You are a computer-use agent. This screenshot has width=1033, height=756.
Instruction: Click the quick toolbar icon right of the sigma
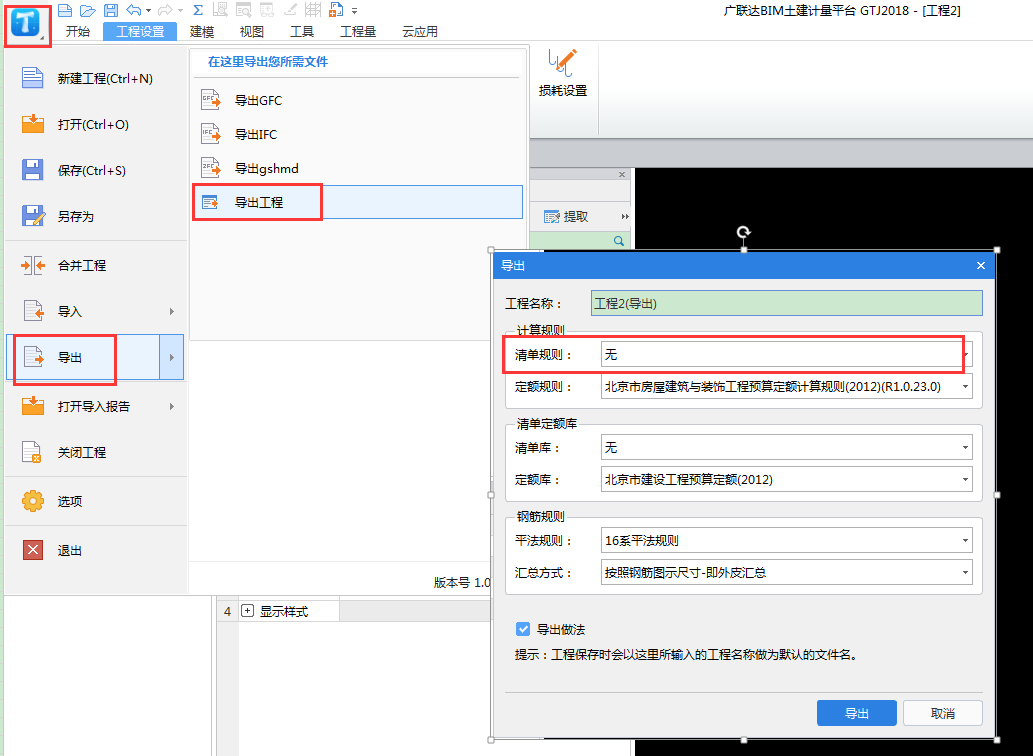tap(220, 10)
